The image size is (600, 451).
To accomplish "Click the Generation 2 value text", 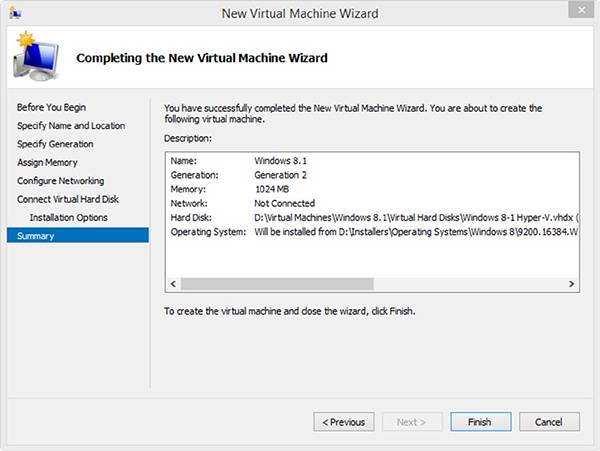I will coord(285,174).
